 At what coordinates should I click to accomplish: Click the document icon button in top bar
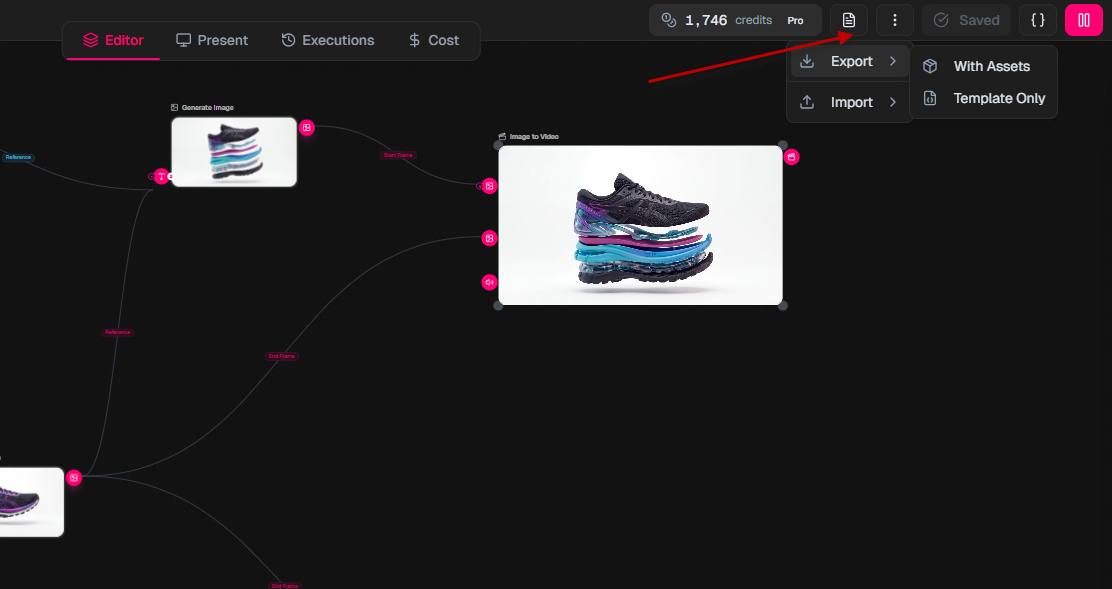pyautogui.click(x=848, y=20)
